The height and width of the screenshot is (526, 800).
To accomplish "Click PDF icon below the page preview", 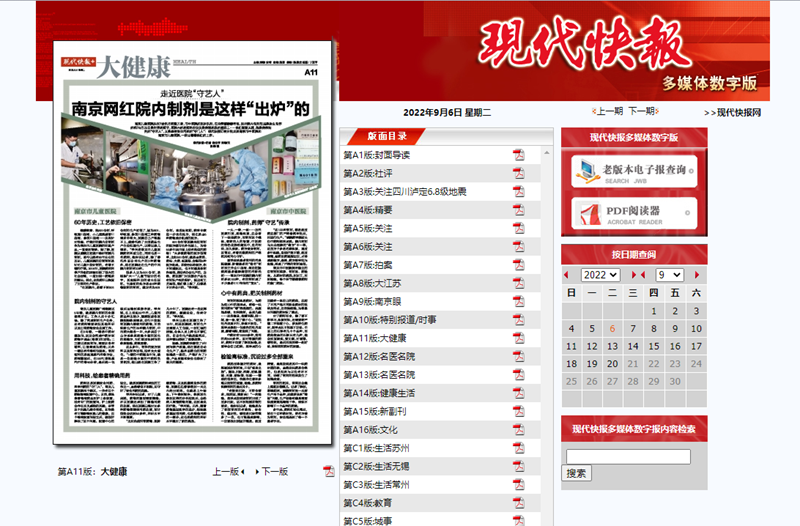I will (329, 471).
